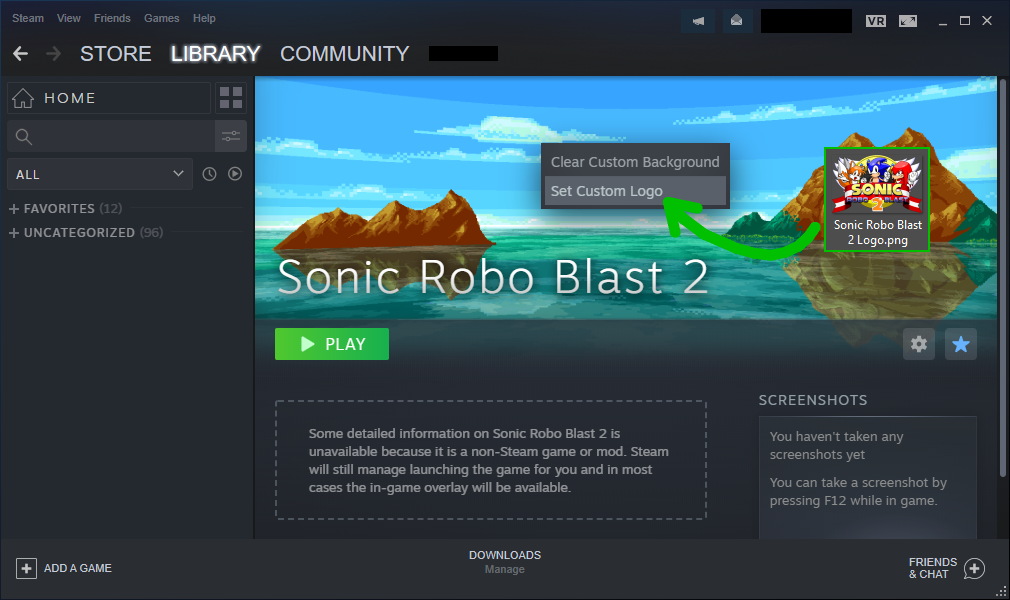Launch SteamVR with the VR icon

[x=875, y=21]
